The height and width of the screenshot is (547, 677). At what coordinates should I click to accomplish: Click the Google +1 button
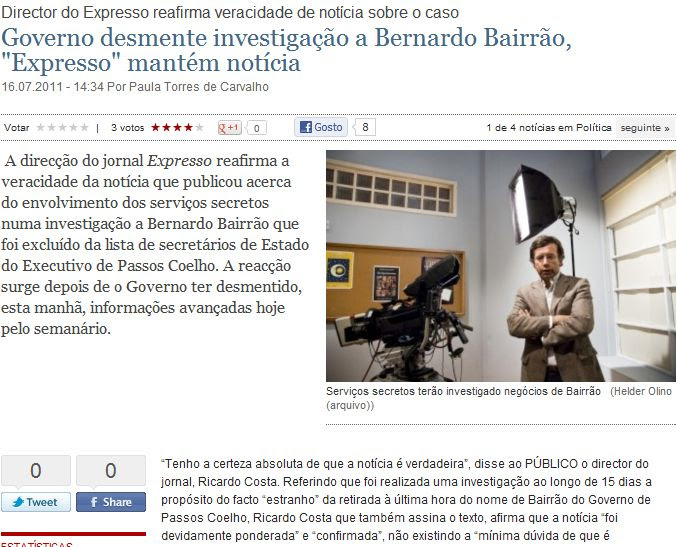(230, 128)
